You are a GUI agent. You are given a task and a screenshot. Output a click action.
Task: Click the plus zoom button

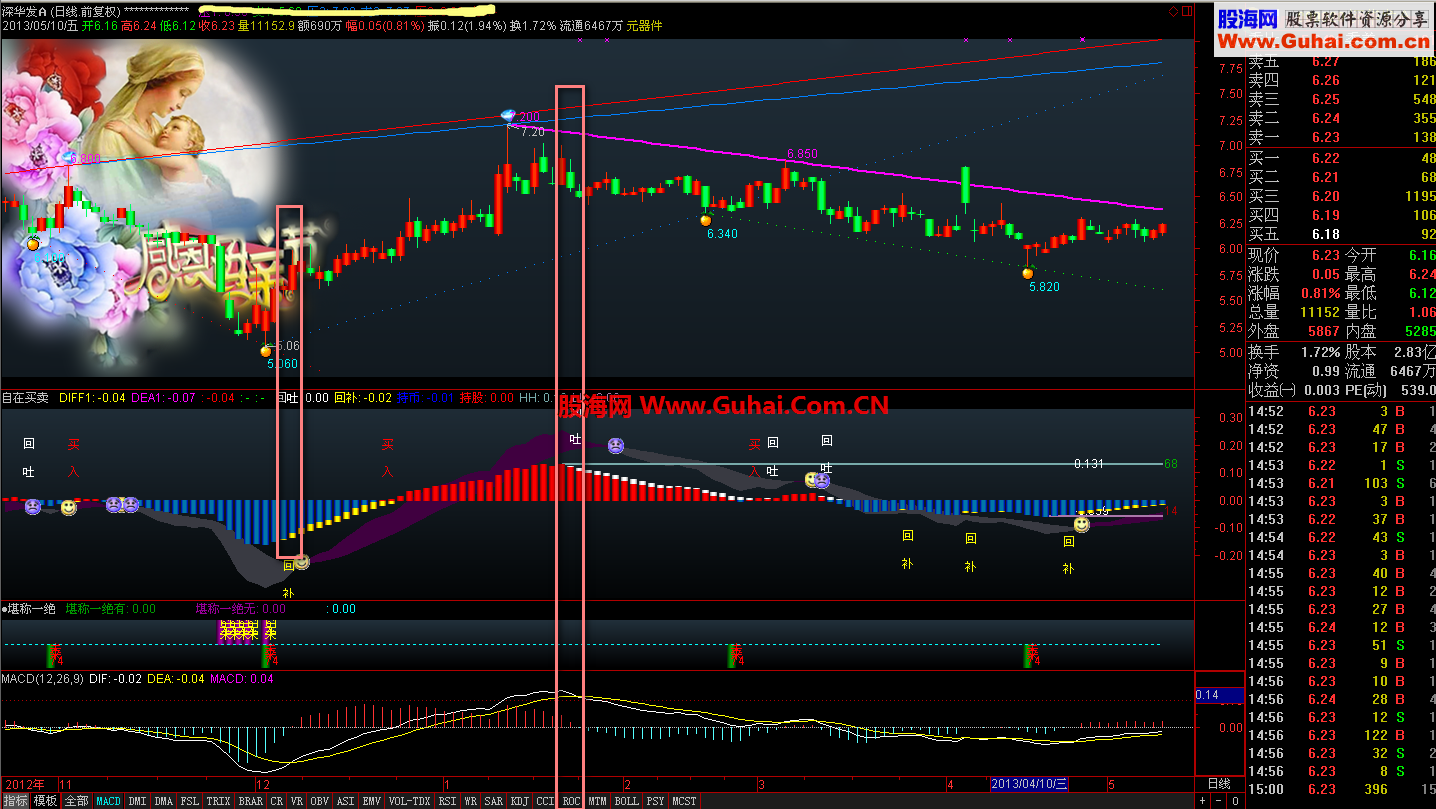click(x=1202, y=801)
